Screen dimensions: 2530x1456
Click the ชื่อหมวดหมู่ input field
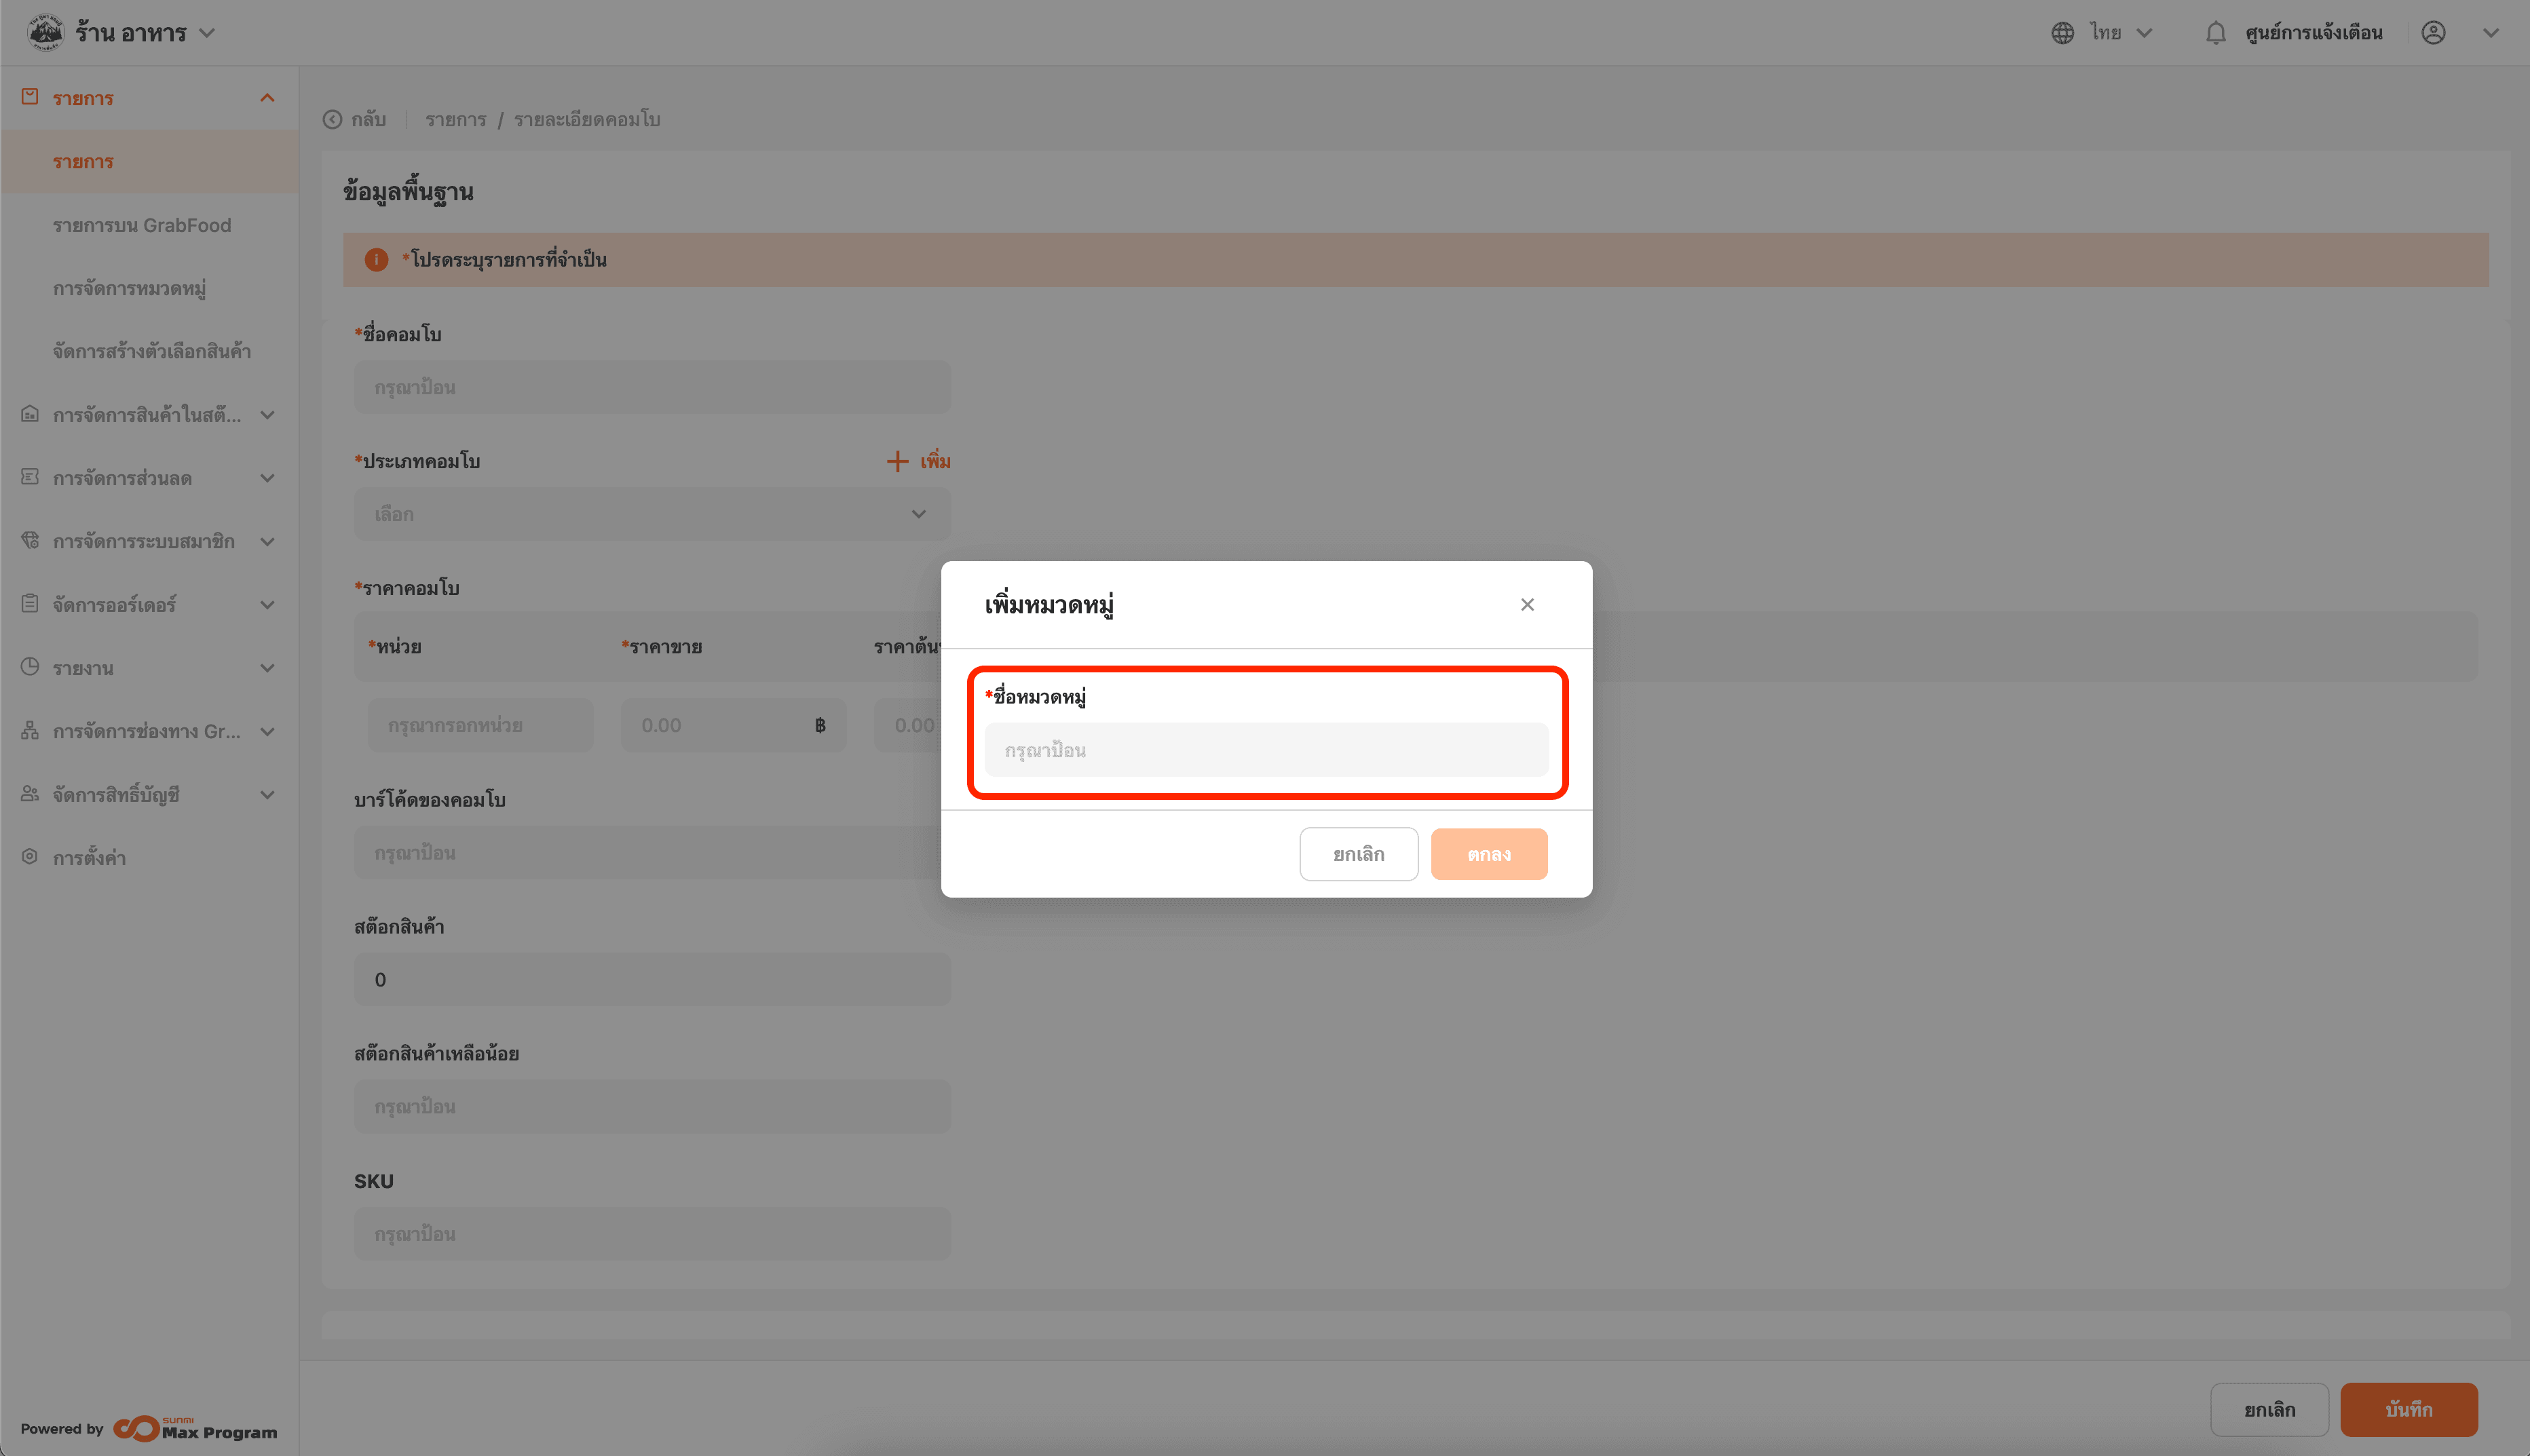(1265, 750)
